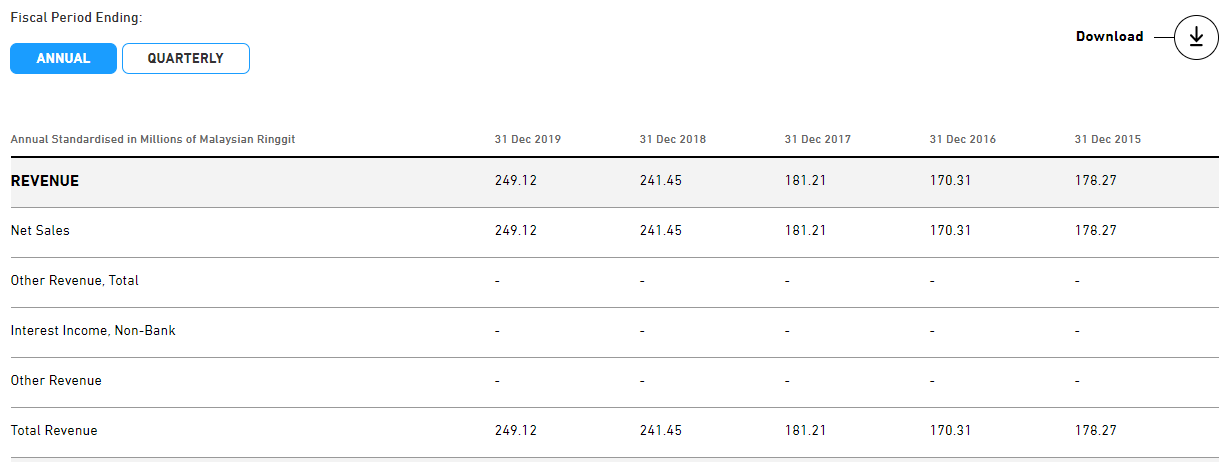This screenshot has width=1225, height=462.
Task: Click the REVENUE section header row
Action: click(x=45, y=181)
